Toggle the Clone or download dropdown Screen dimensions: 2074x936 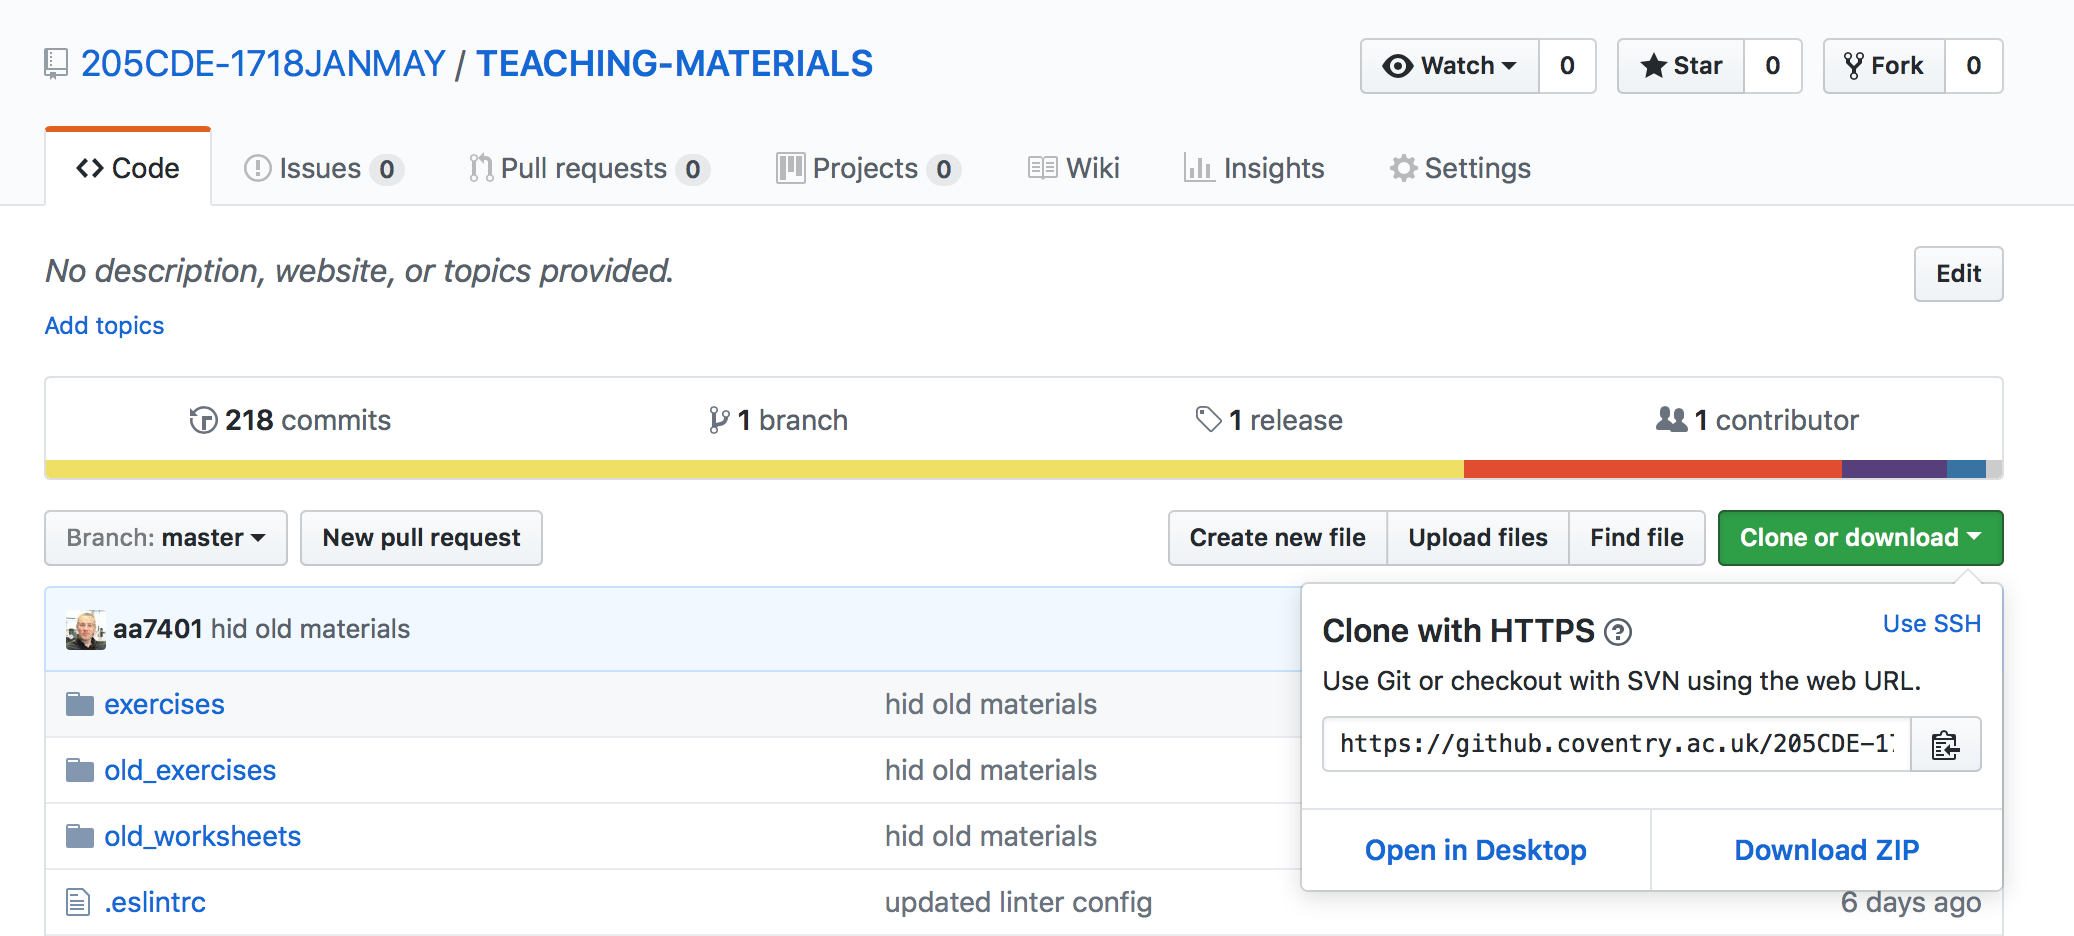[x=1860, y=538]
